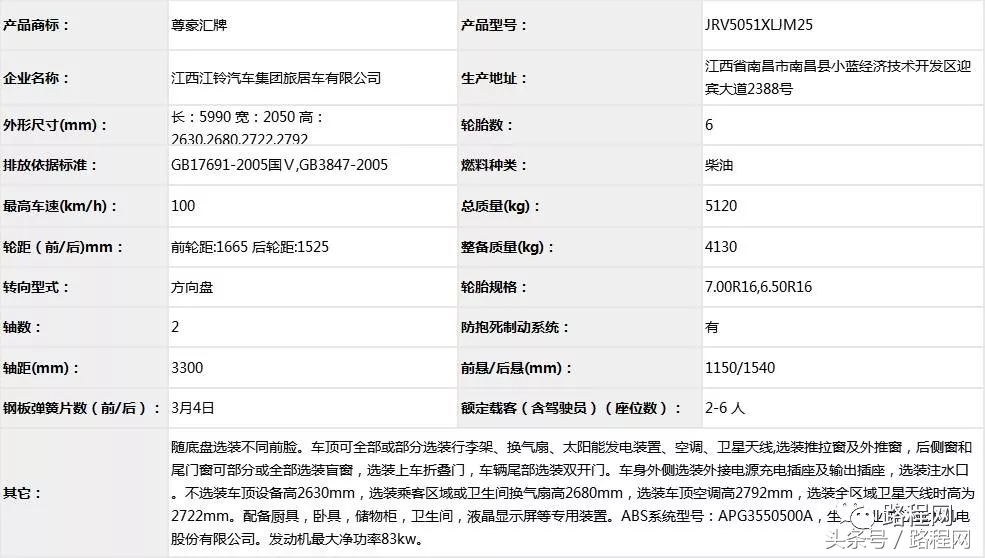Select the remarks line ending 发动机最大净功率83kw
The height and width of the screenshot is (558, 985).
tap(297, 539)
